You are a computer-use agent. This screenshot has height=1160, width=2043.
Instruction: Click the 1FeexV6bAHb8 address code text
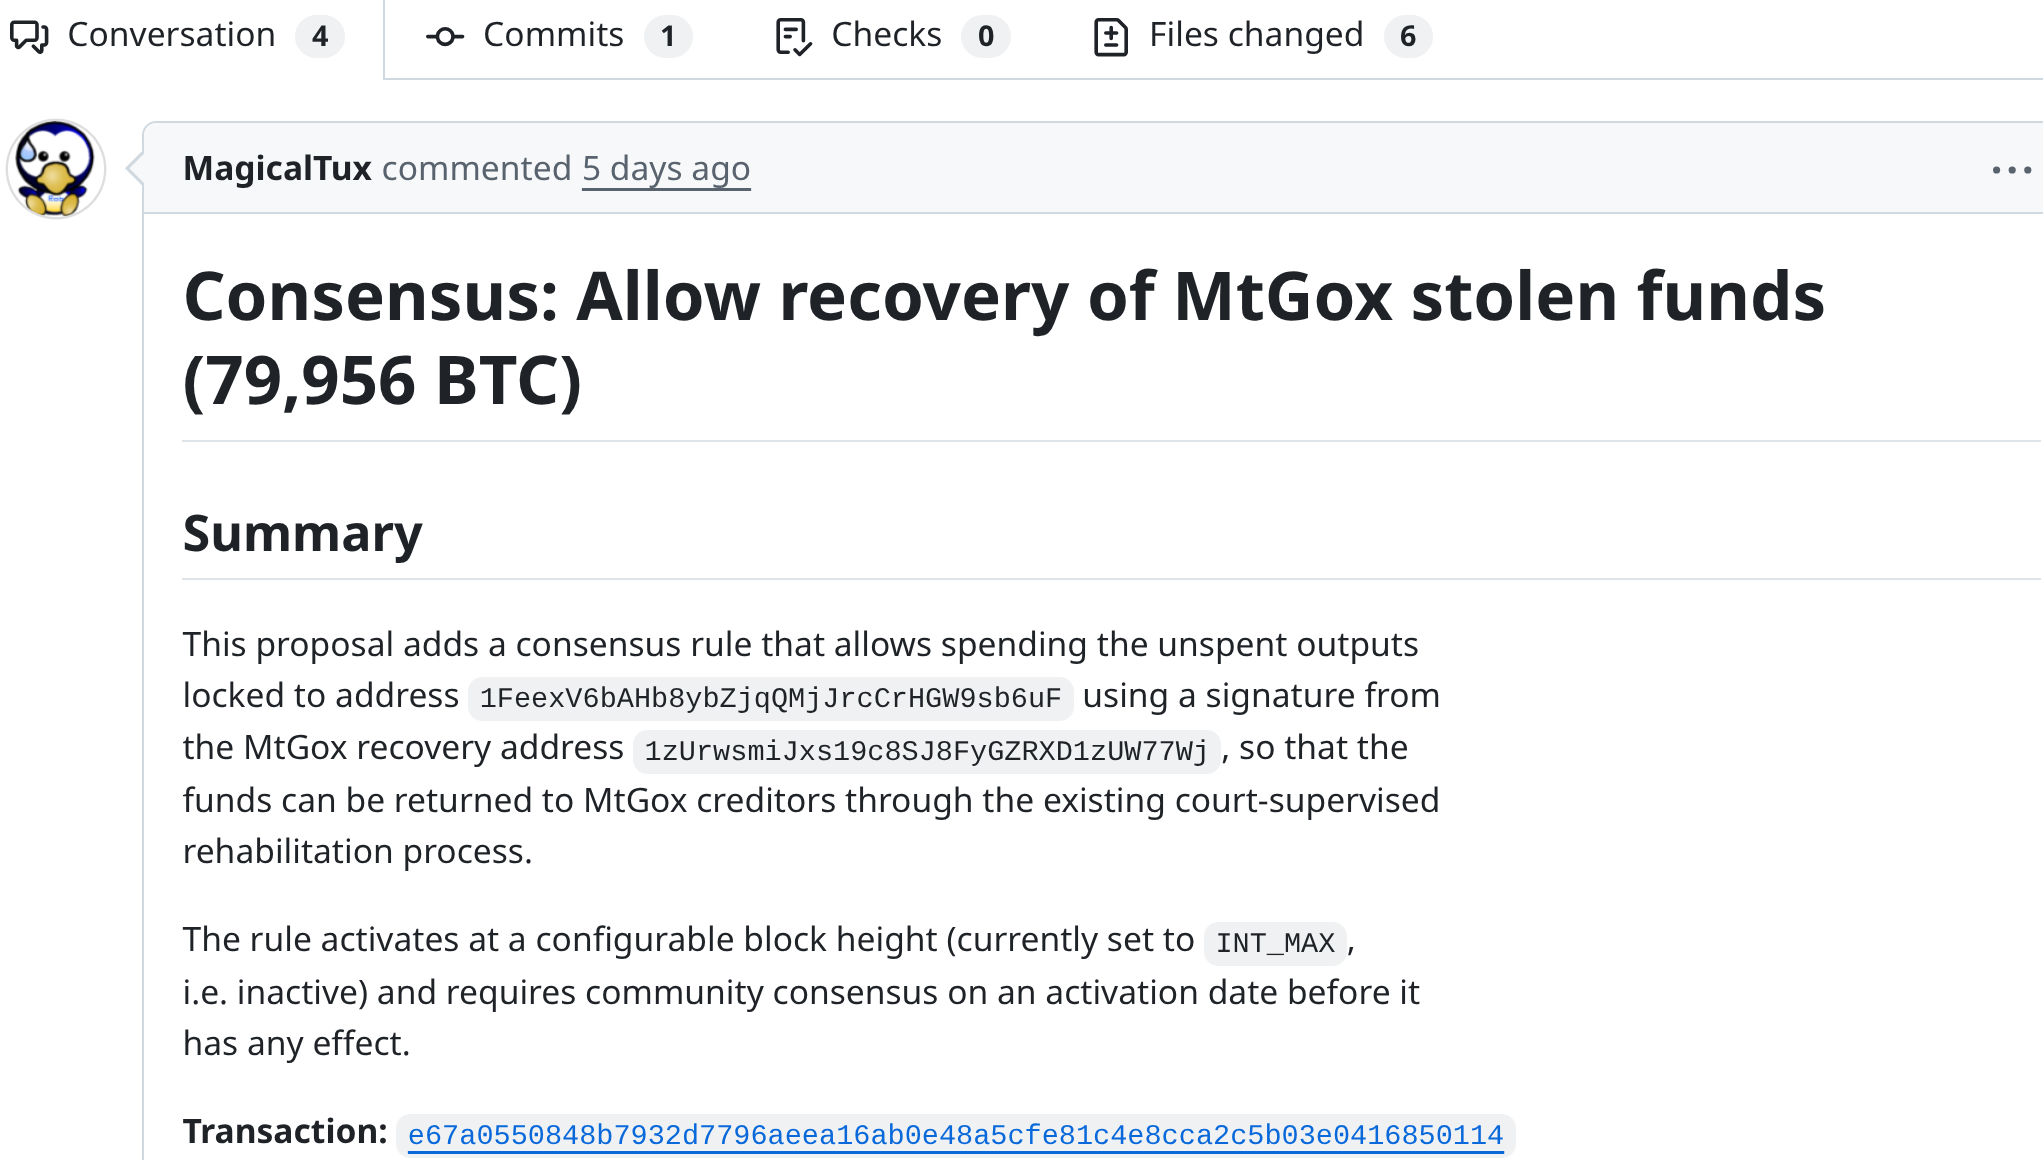click(x=770, y=698)
